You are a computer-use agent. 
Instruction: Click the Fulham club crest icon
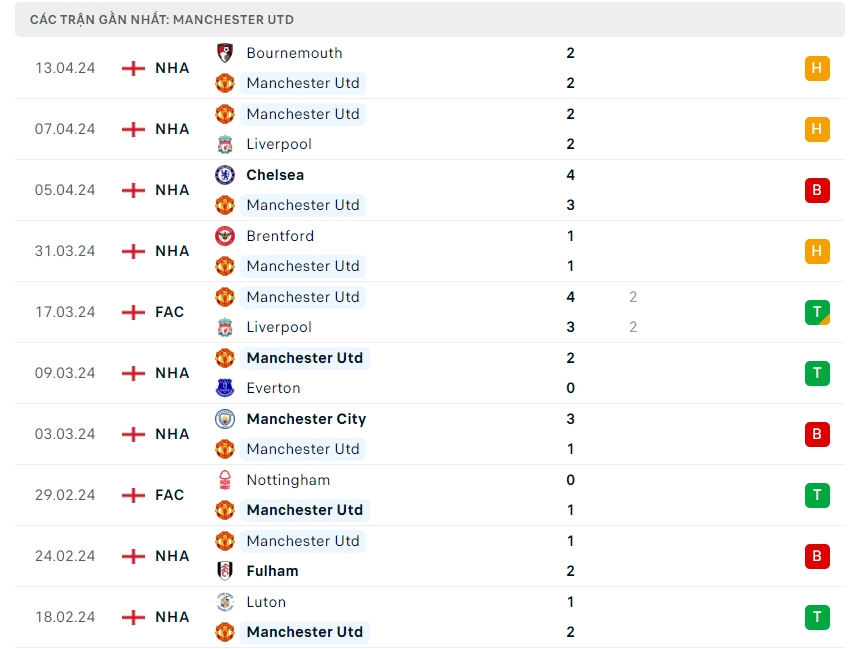[x=225, y=571]
